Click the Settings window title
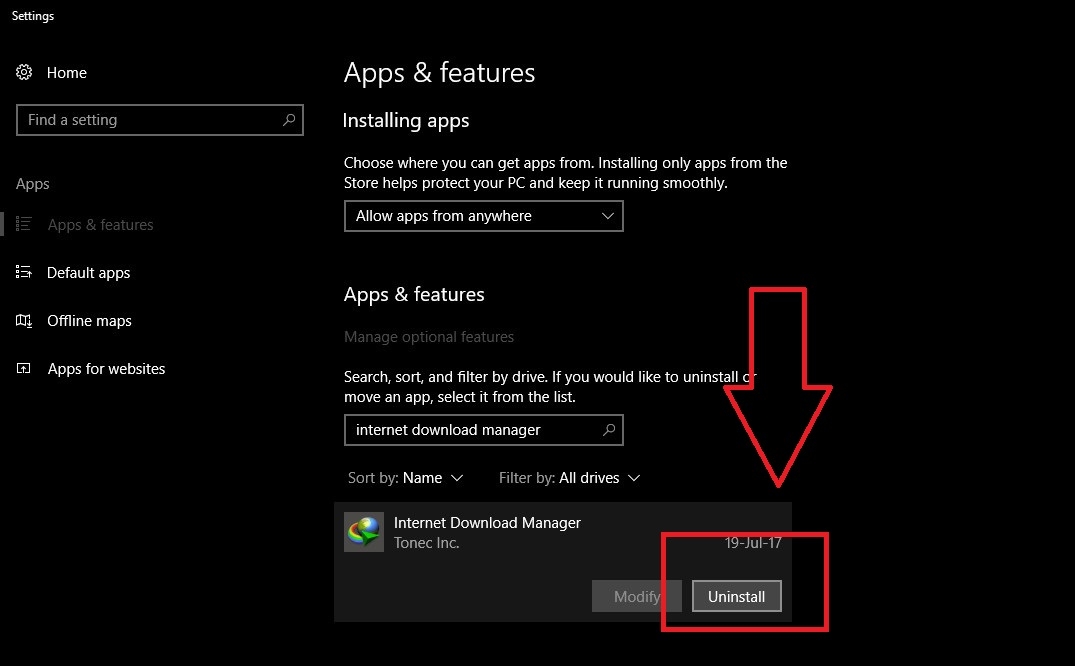 point(33,16)
